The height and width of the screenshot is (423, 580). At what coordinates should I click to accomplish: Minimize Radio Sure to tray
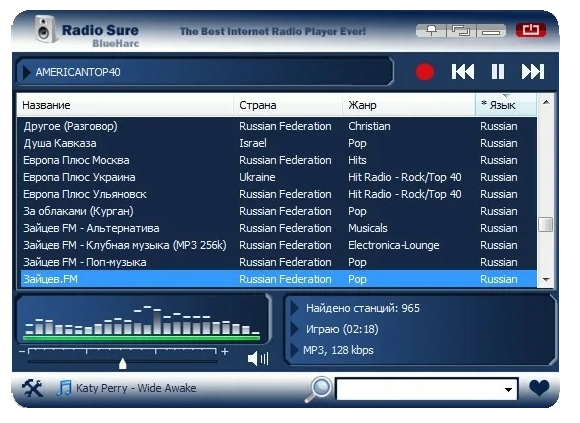[491, 30]
